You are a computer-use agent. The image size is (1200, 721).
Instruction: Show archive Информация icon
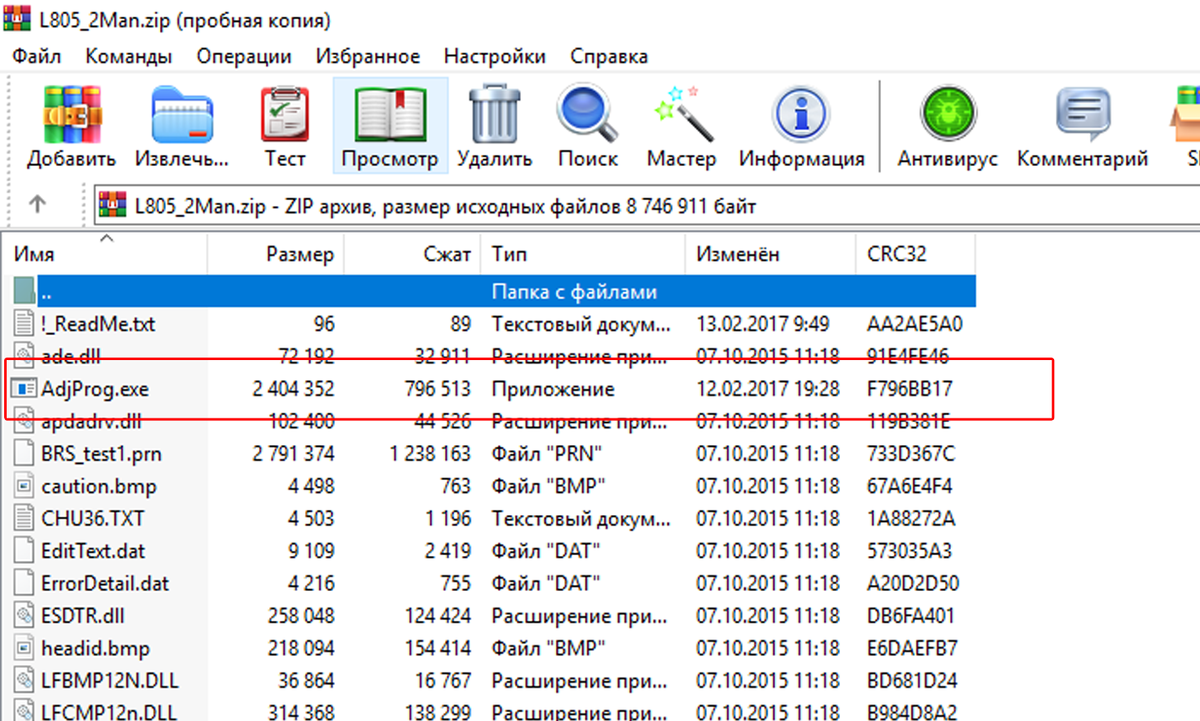[x=801, y=115]
